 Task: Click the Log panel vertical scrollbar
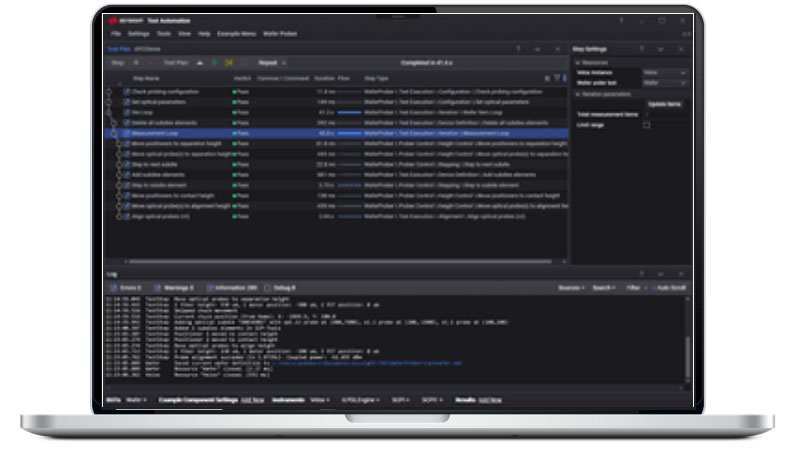687,357
